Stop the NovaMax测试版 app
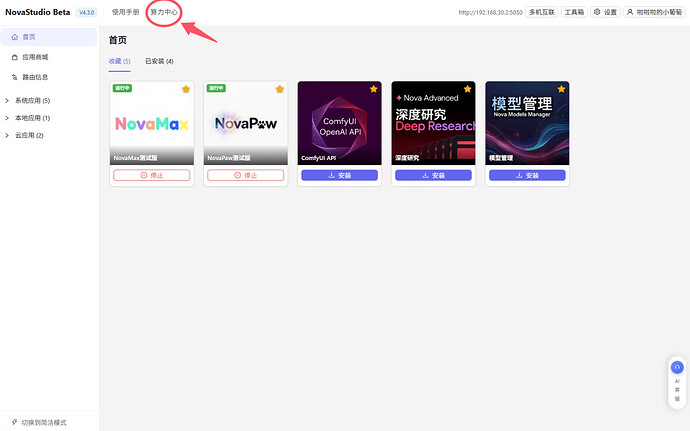The height and width of the screenshot is (431, 690). click(152, 175)
